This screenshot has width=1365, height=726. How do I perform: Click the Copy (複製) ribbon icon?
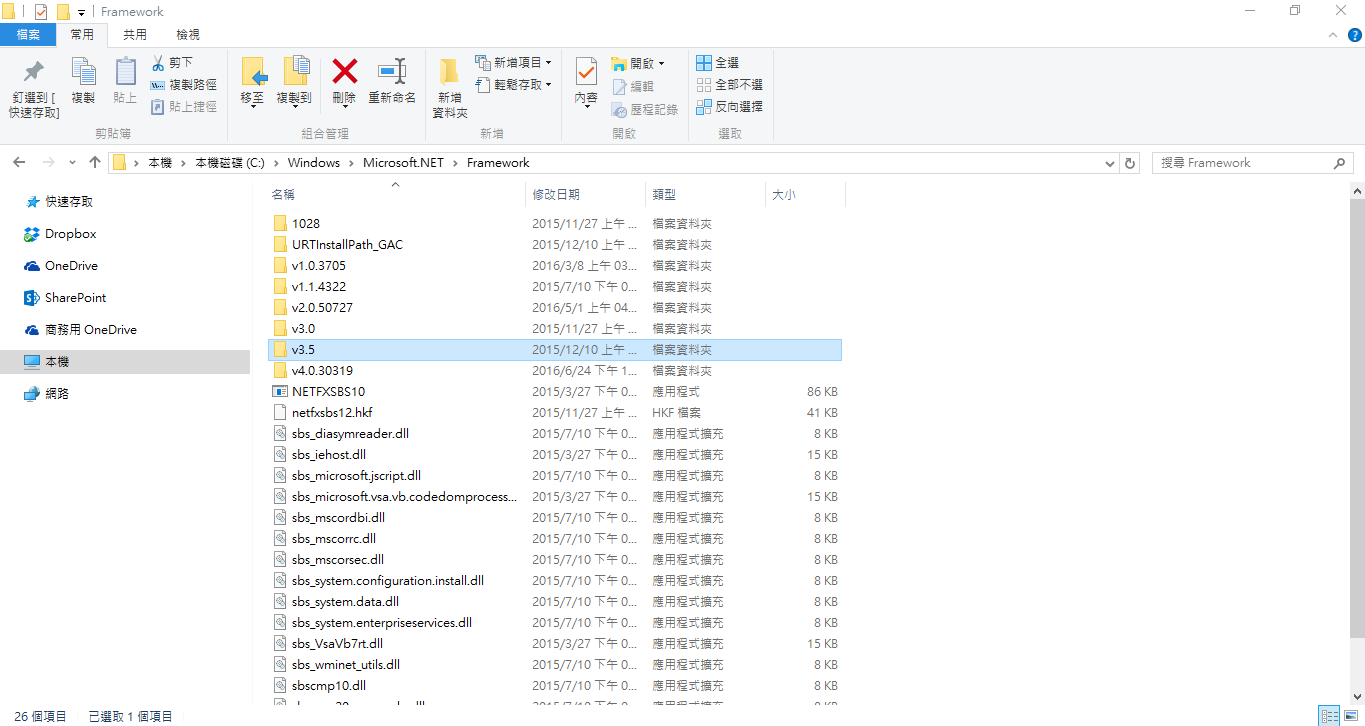(x=83, y=72)
